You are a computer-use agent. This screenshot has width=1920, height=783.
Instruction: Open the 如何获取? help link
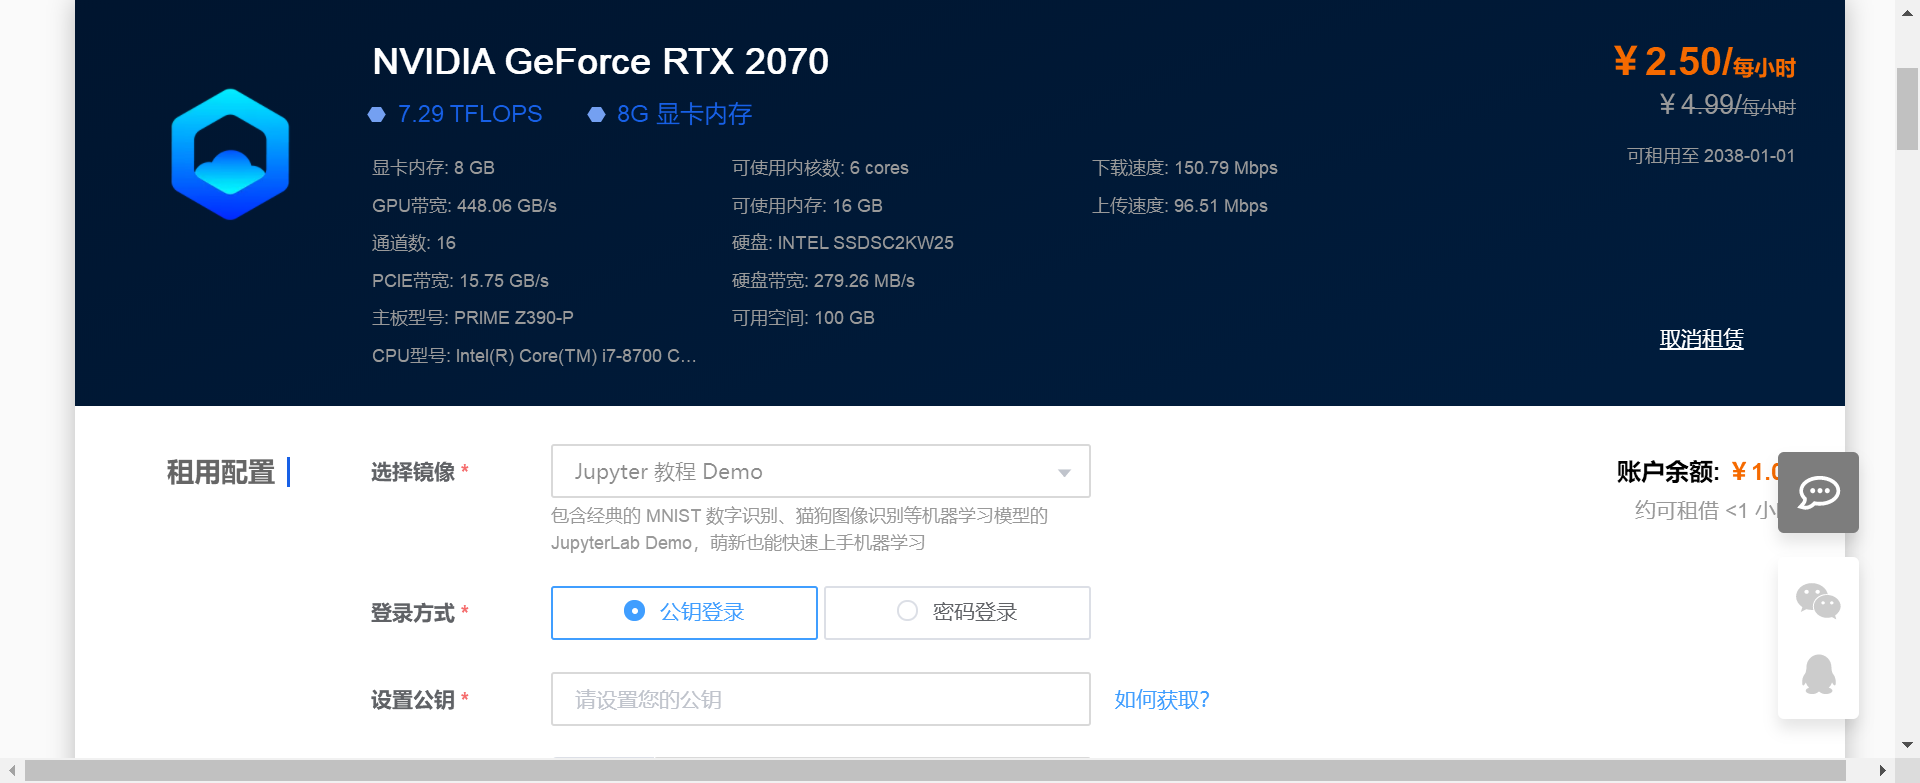(x=1162, y=699)
